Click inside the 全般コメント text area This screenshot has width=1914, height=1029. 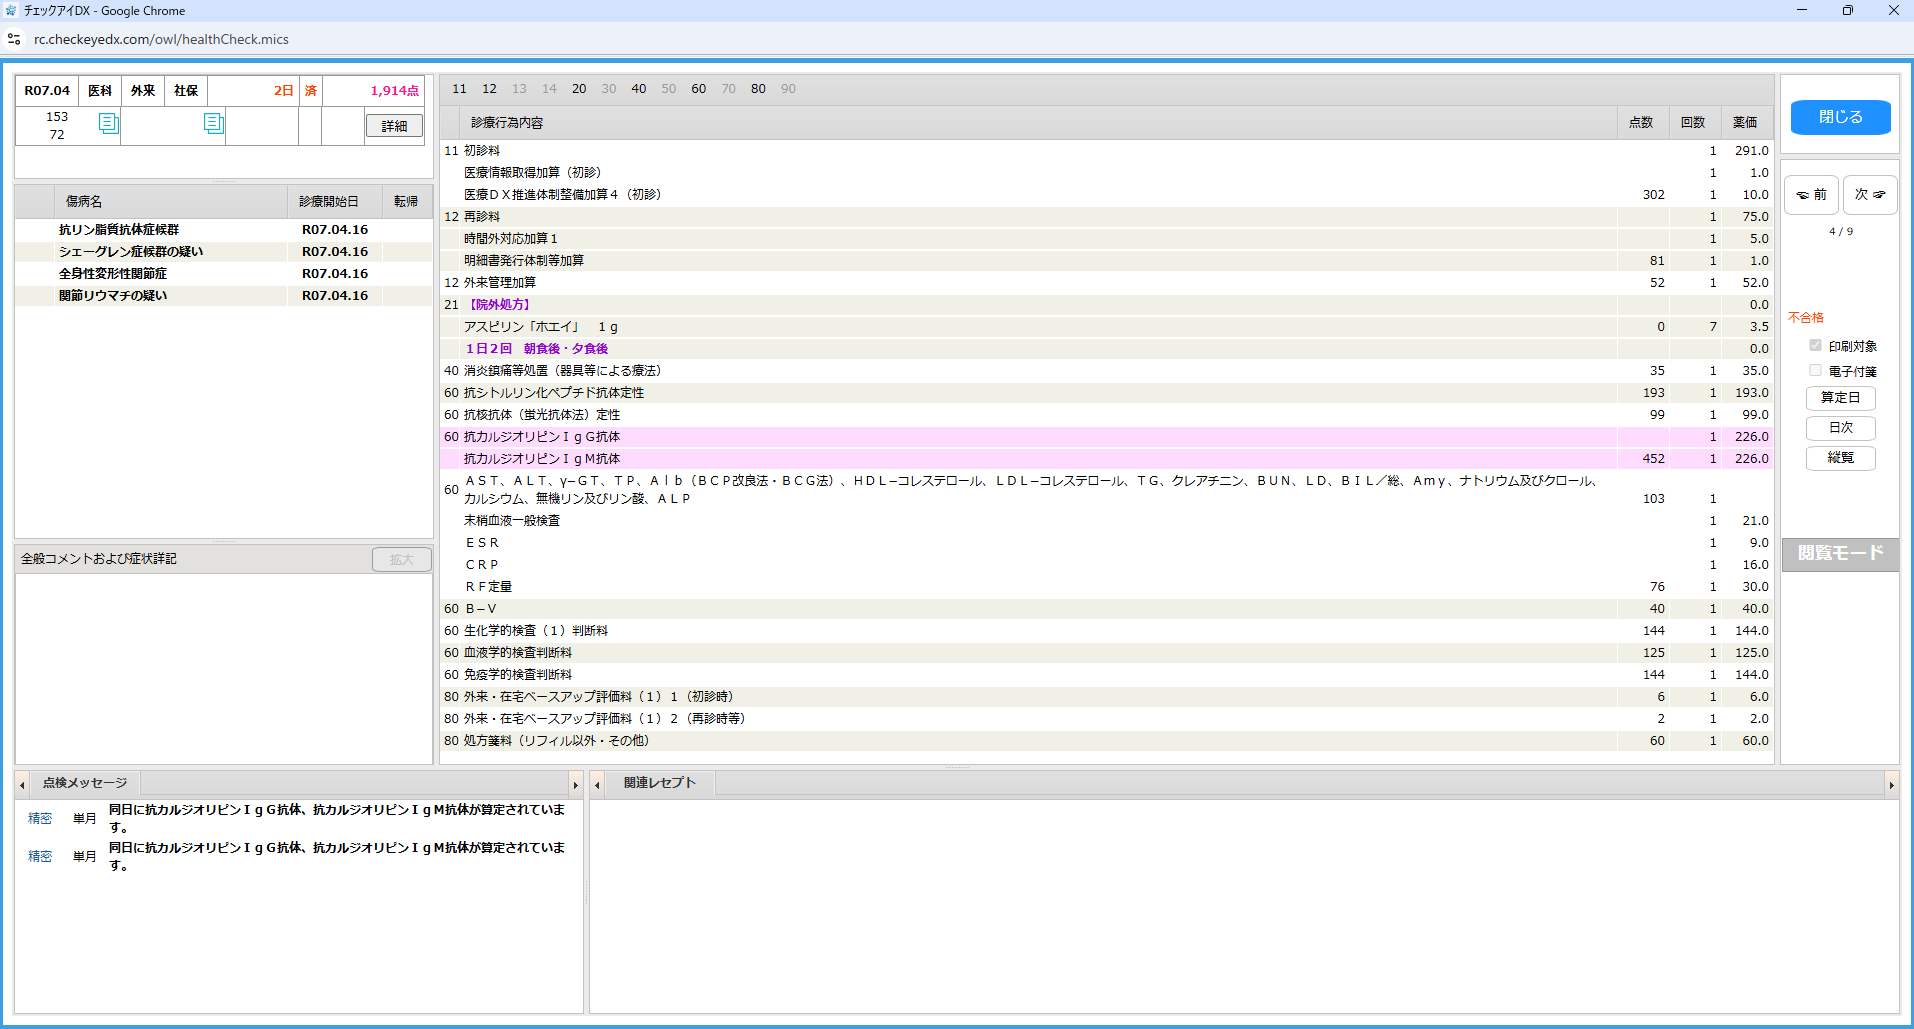point(224,668)
